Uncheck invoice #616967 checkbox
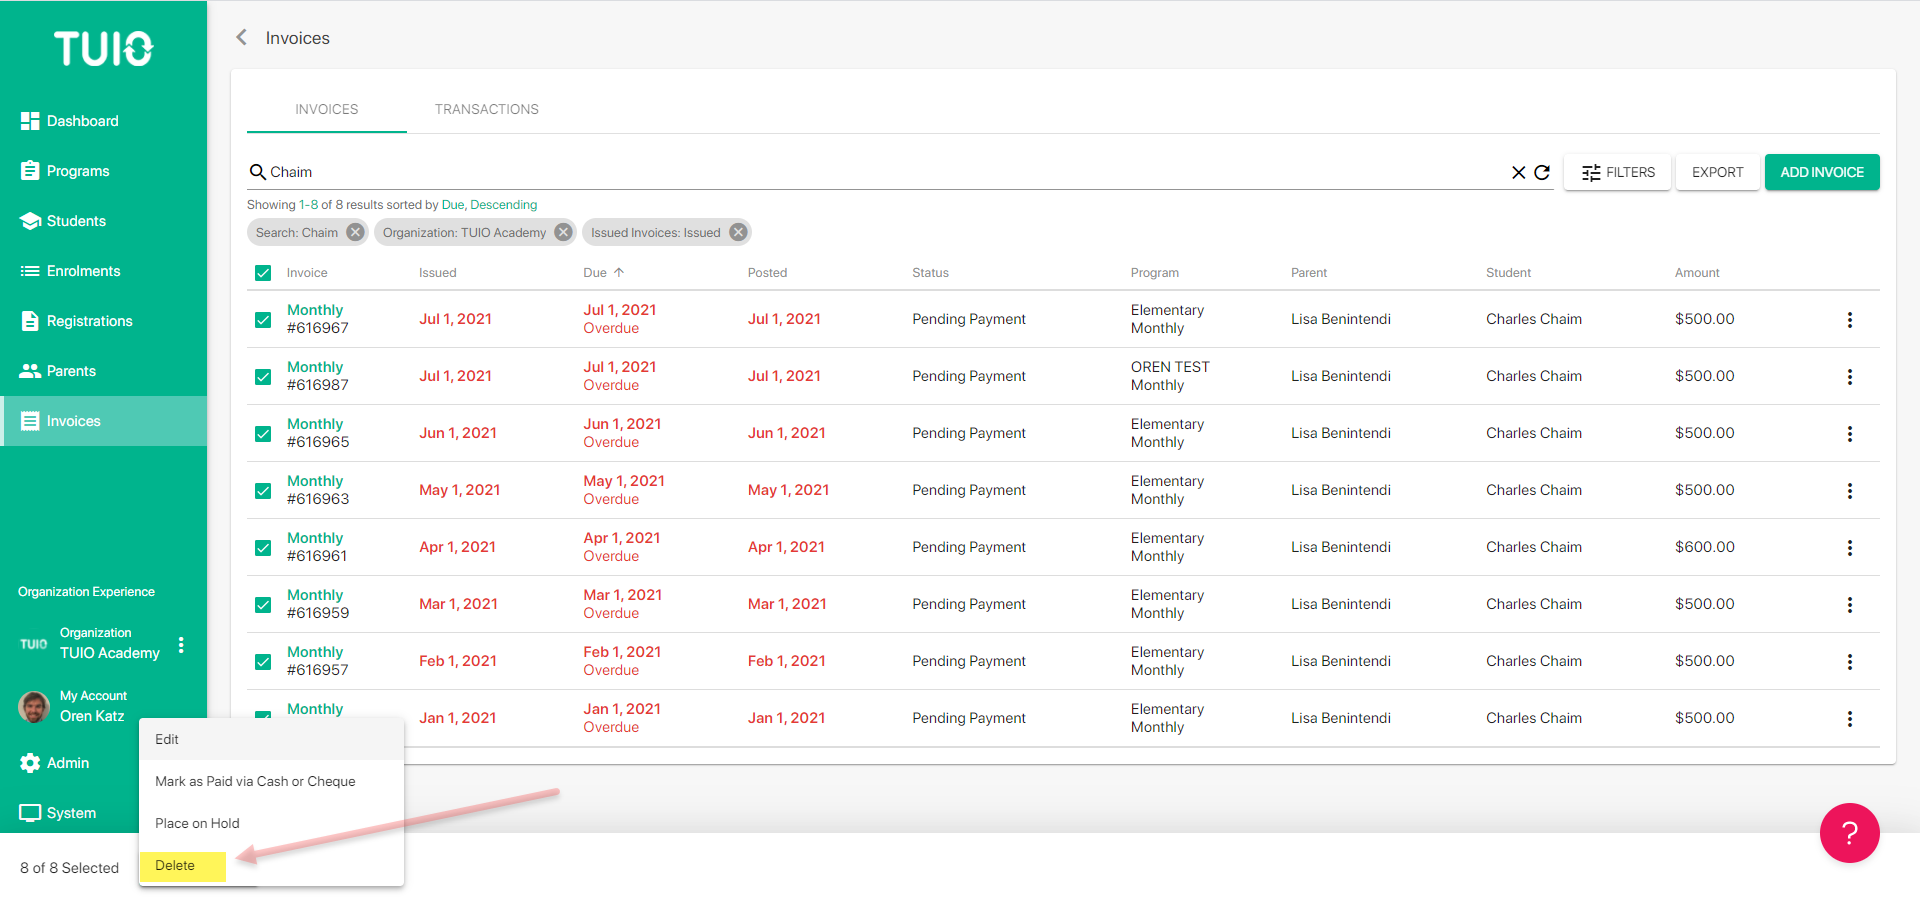This screenshot has width=1920, height=902. [263, 320]
